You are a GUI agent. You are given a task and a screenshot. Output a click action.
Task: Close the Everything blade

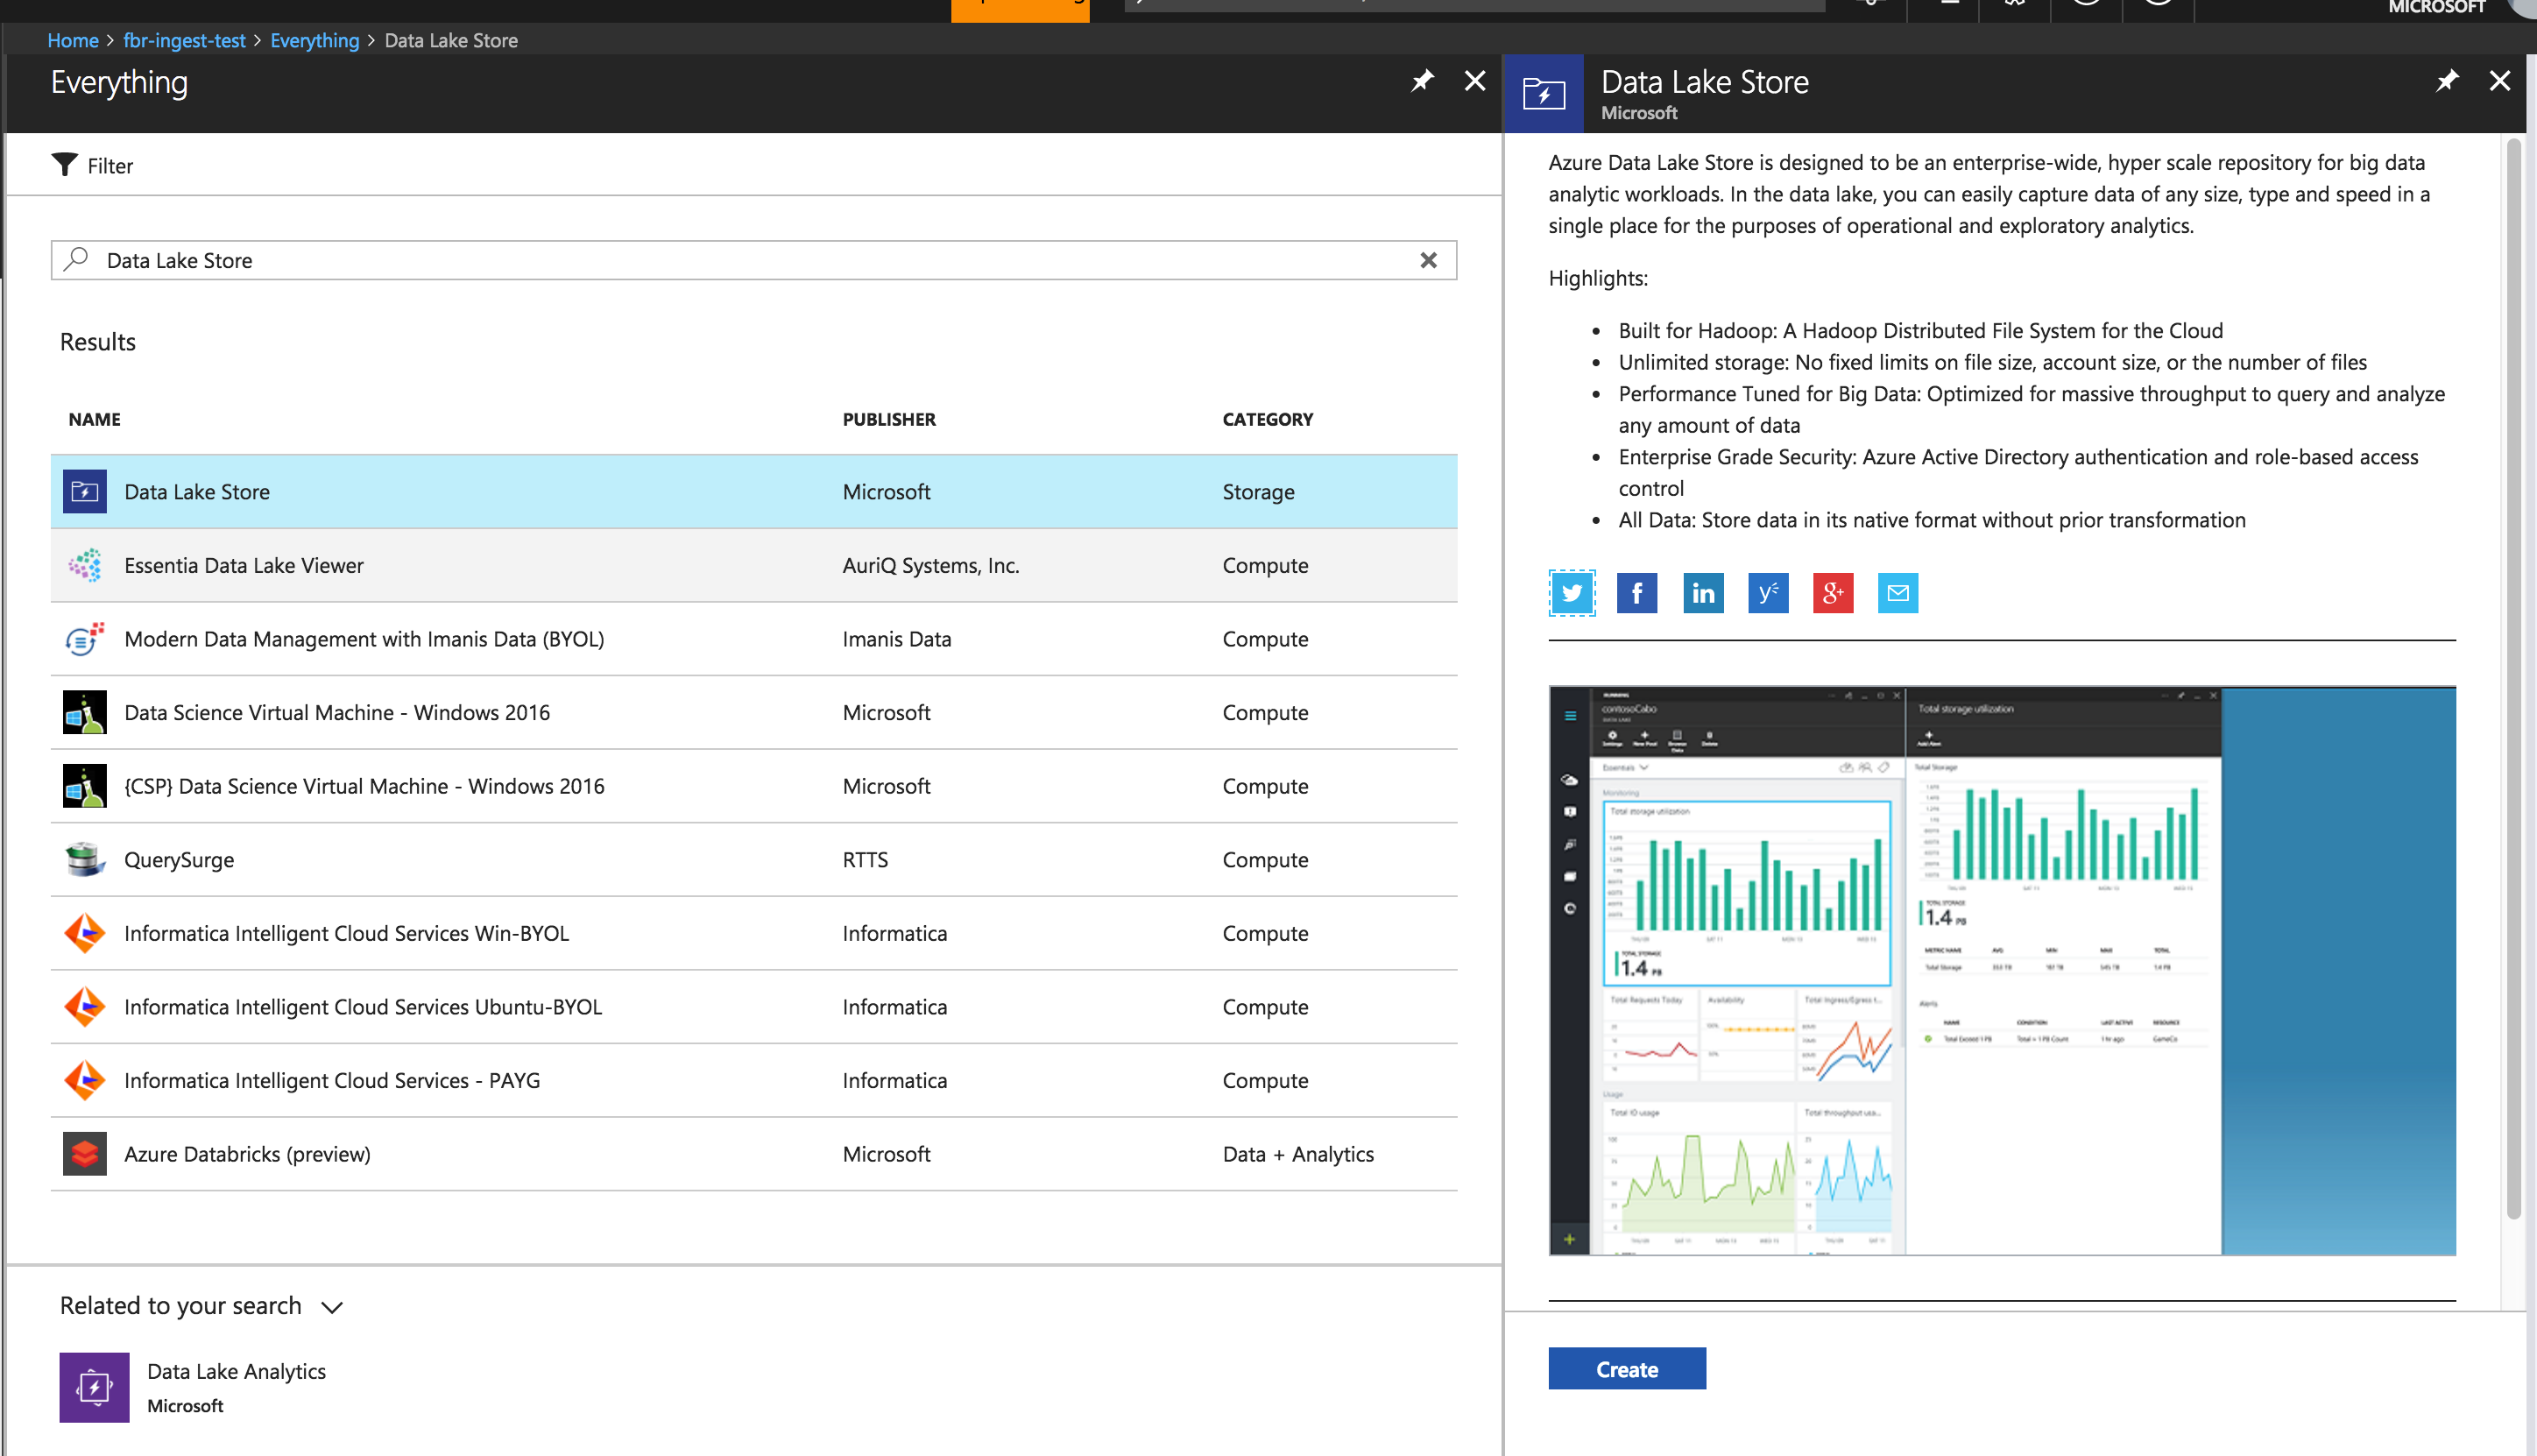[1475, 81]
